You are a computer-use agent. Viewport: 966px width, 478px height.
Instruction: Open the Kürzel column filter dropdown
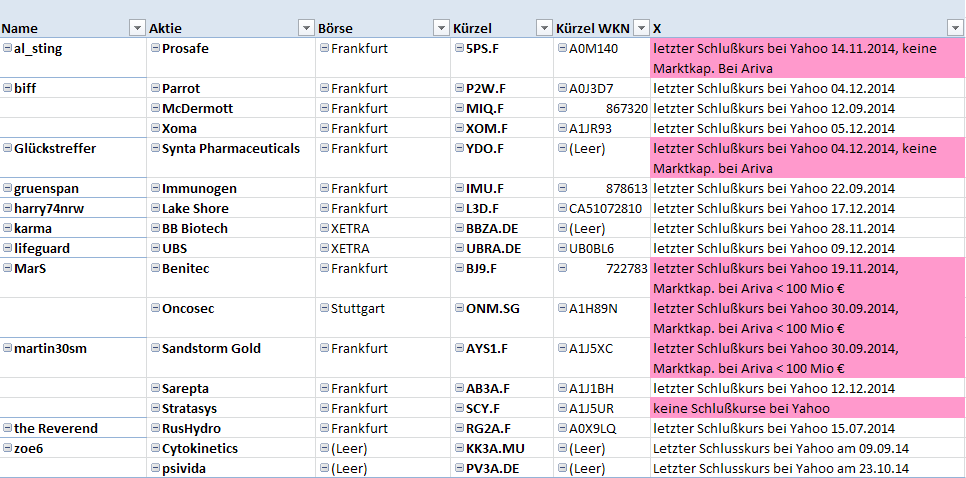click(543, 28)
